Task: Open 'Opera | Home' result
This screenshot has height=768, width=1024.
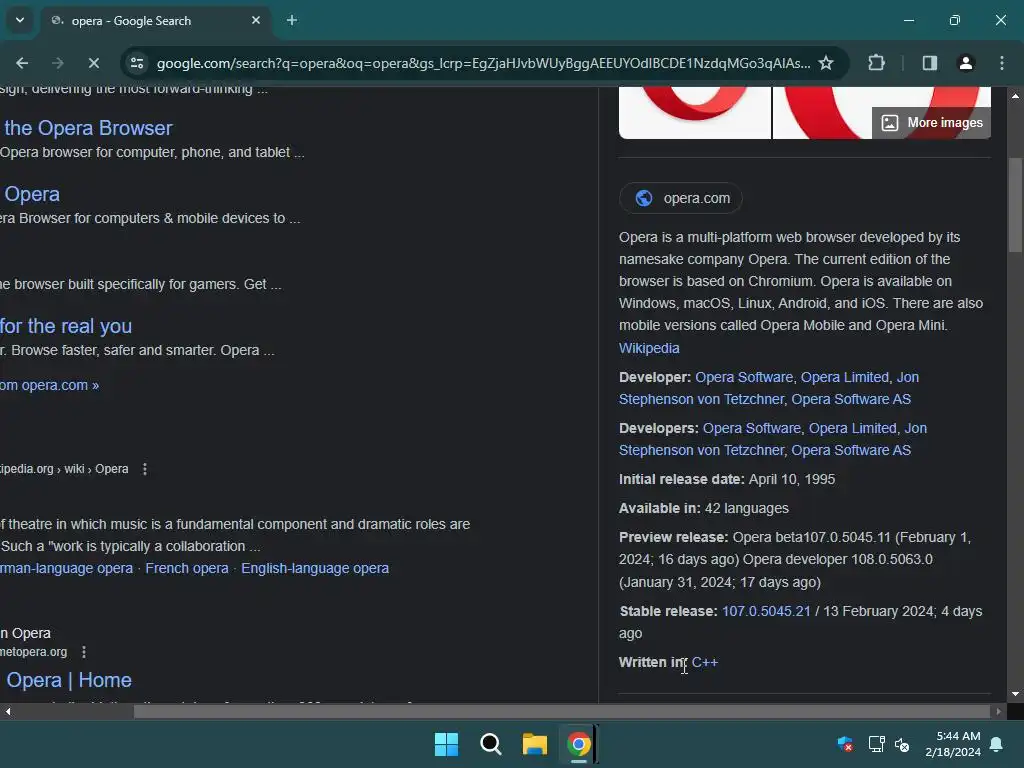Action: pyautogui.click(x=69, y=680)
